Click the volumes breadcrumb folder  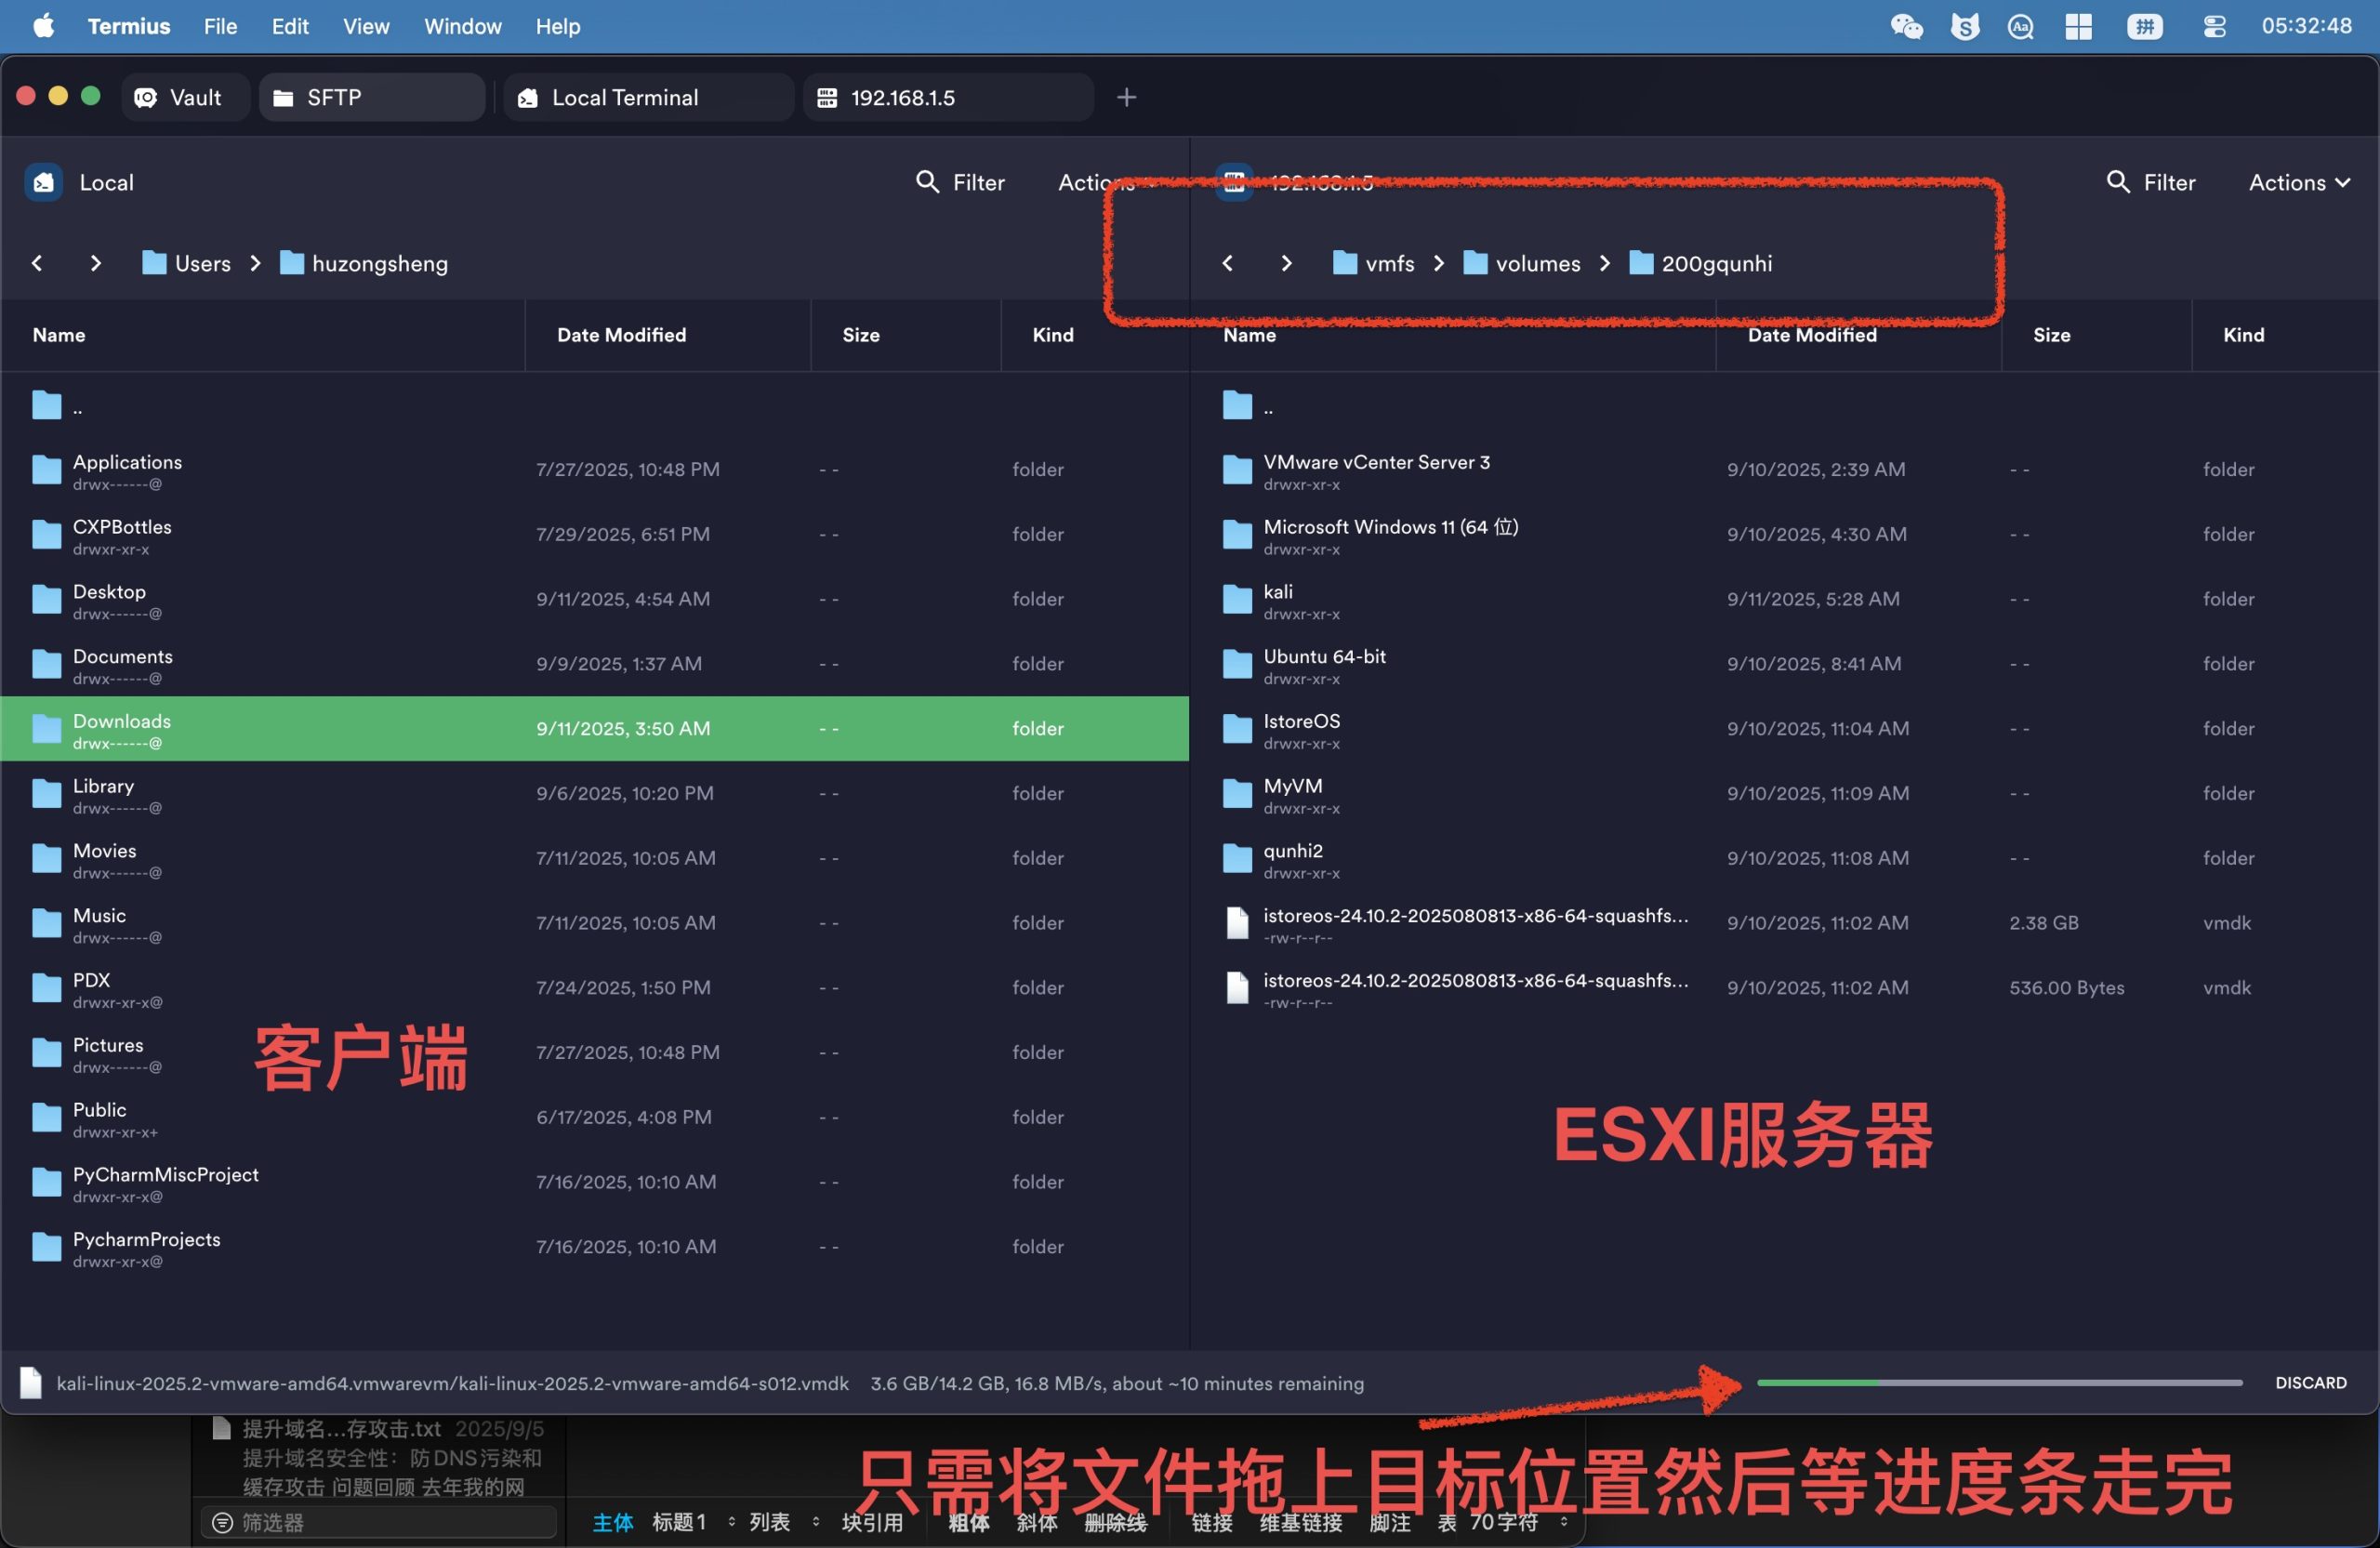pyautogui.click(x=1536, y=263)
